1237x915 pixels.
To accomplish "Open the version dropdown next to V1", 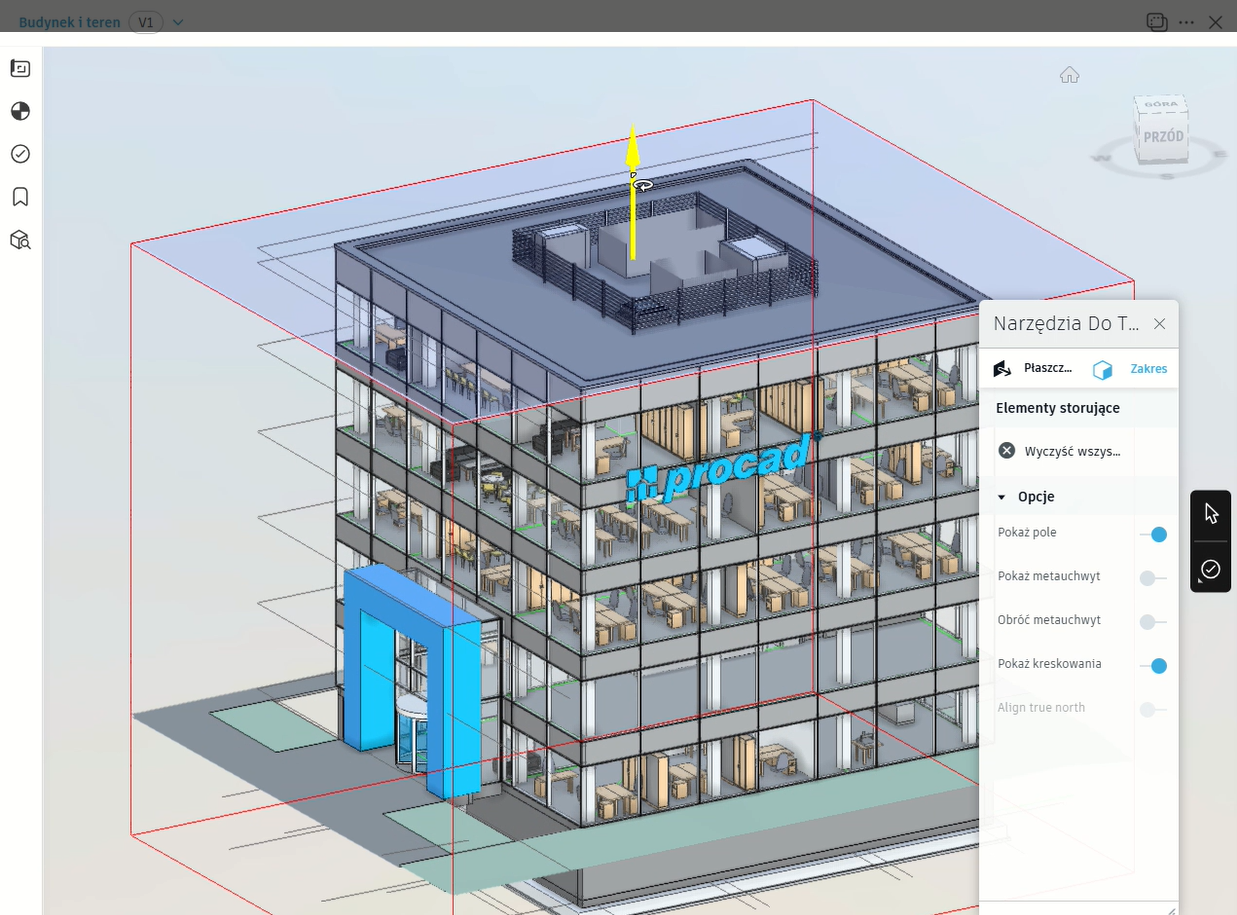I will (178, 22).
